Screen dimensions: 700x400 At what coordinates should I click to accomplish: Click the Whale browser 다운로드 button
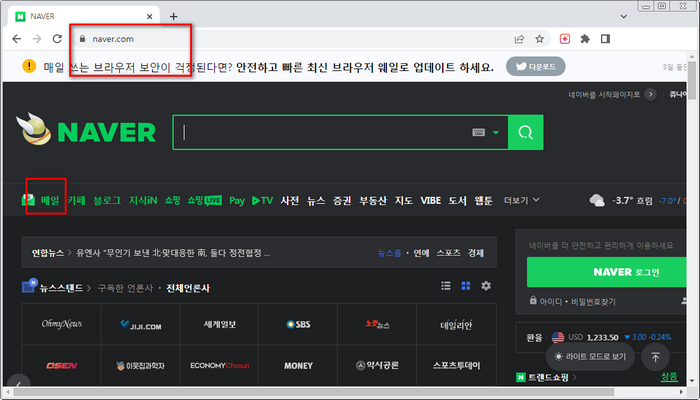pos(536,67)
